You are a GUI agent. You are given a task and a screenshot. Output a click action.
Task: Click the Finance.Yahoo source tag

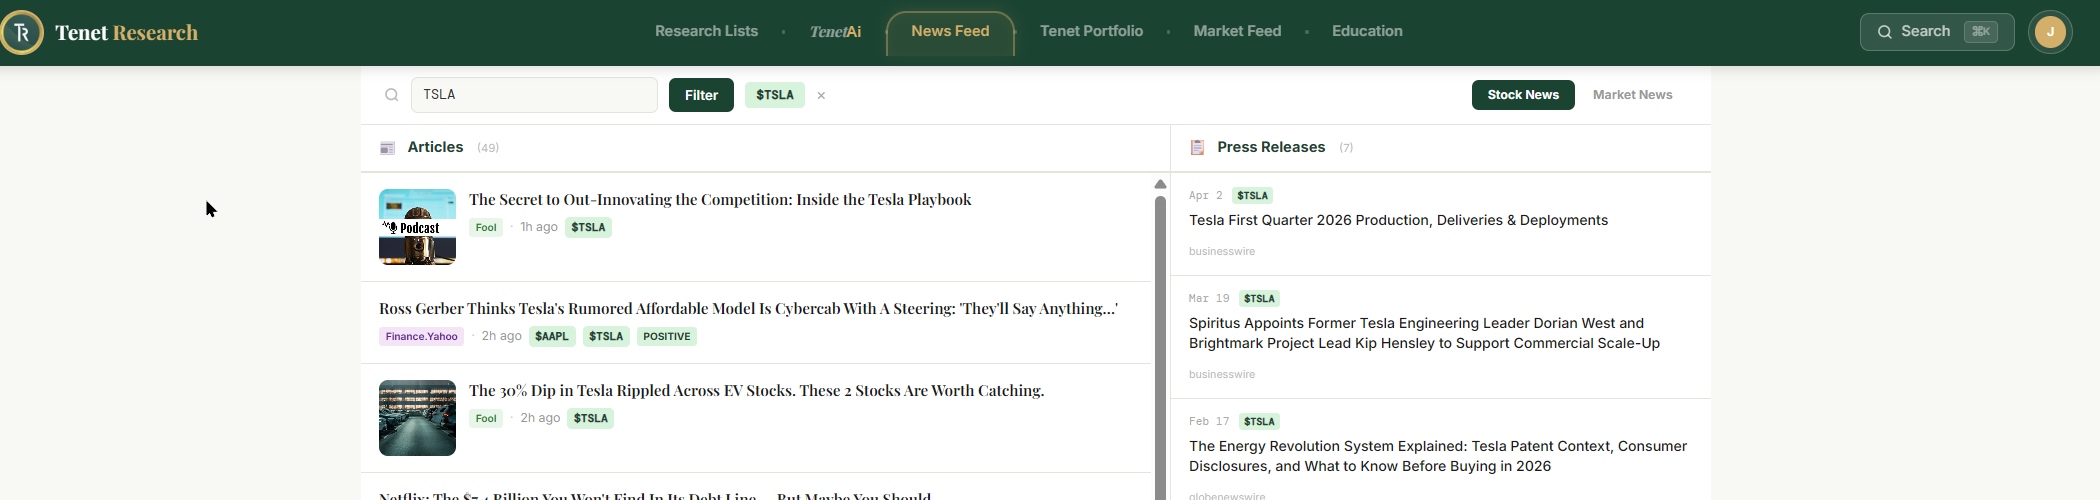click(x=421, y=337)
